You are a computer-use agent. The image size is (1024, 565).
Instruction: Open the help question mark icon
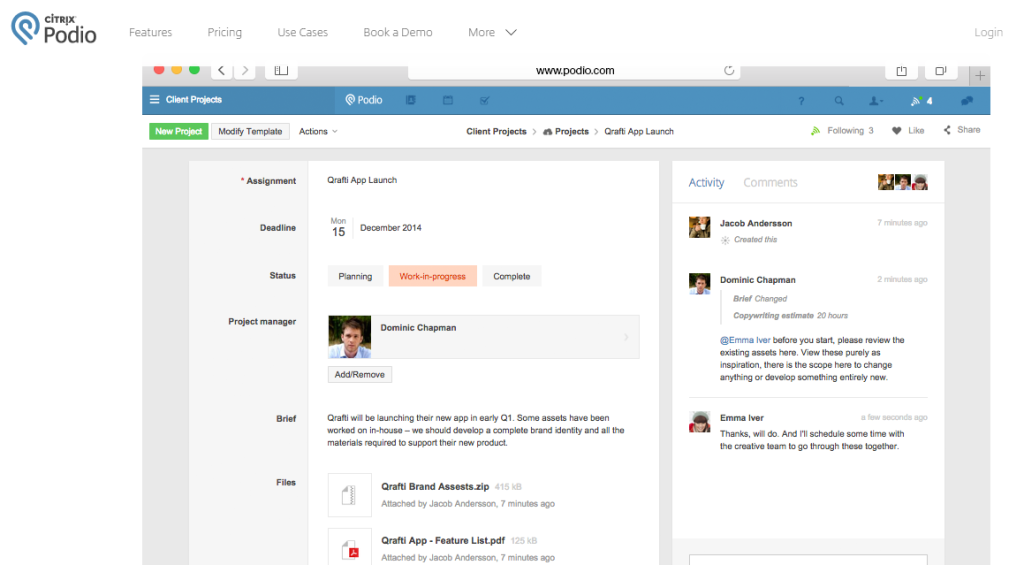point(801,101)
